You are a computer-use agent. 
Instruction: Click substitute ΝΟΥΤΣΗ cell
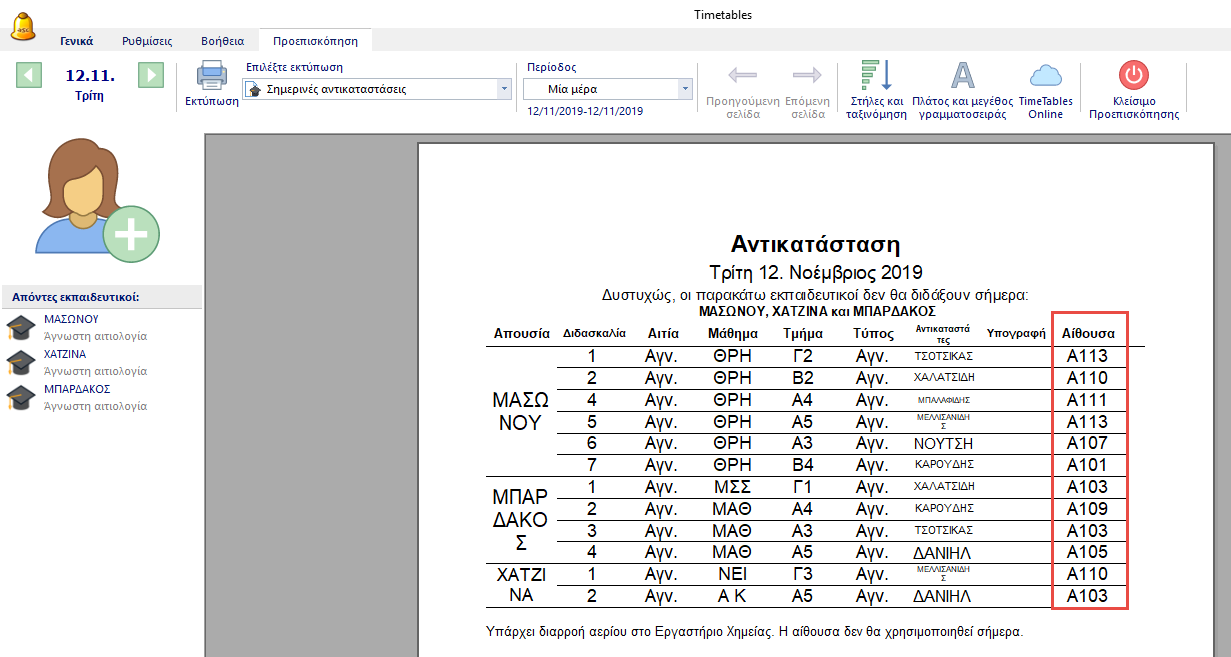click(x=943, y=443)
